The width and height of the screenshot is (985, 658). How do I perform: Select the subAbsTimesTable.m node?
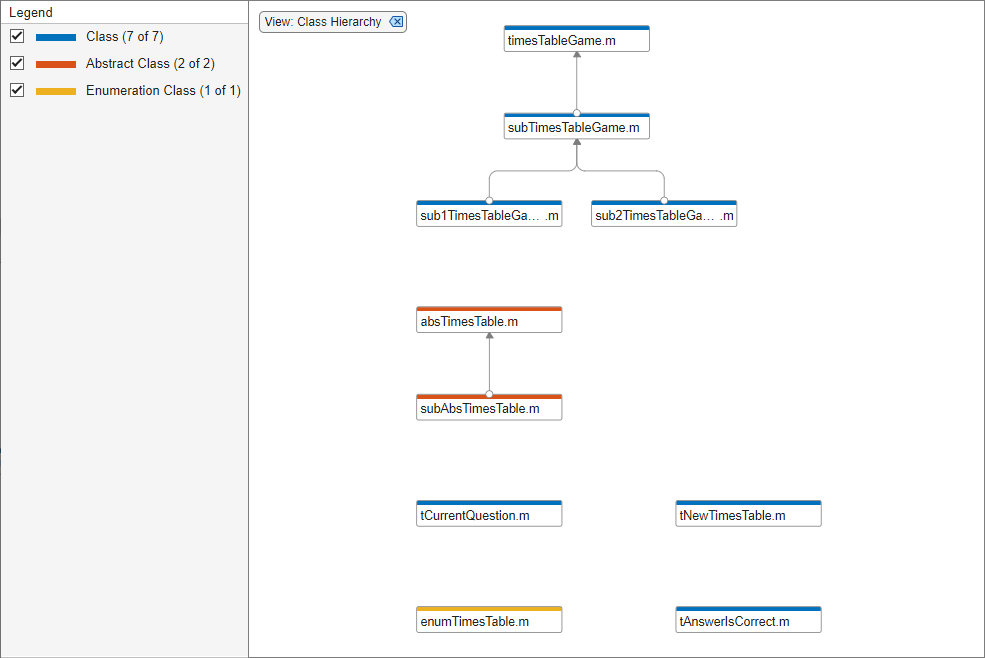489,408
